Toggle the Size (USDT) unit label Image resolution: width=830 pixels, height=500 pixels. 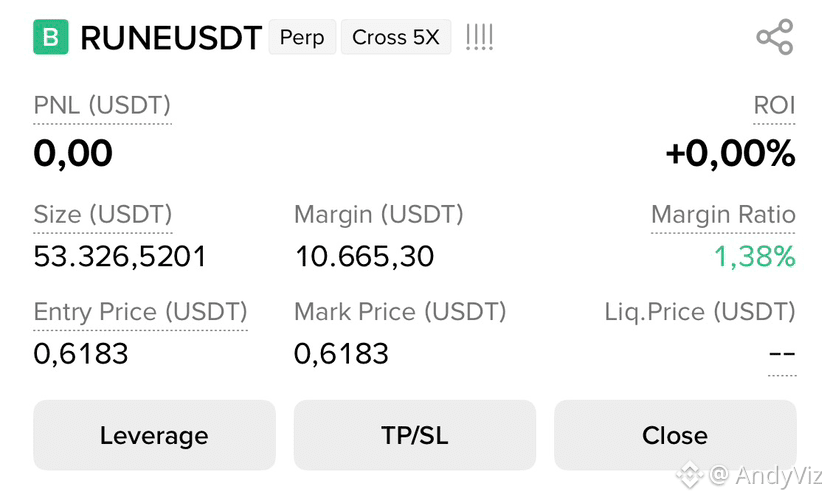103,215
